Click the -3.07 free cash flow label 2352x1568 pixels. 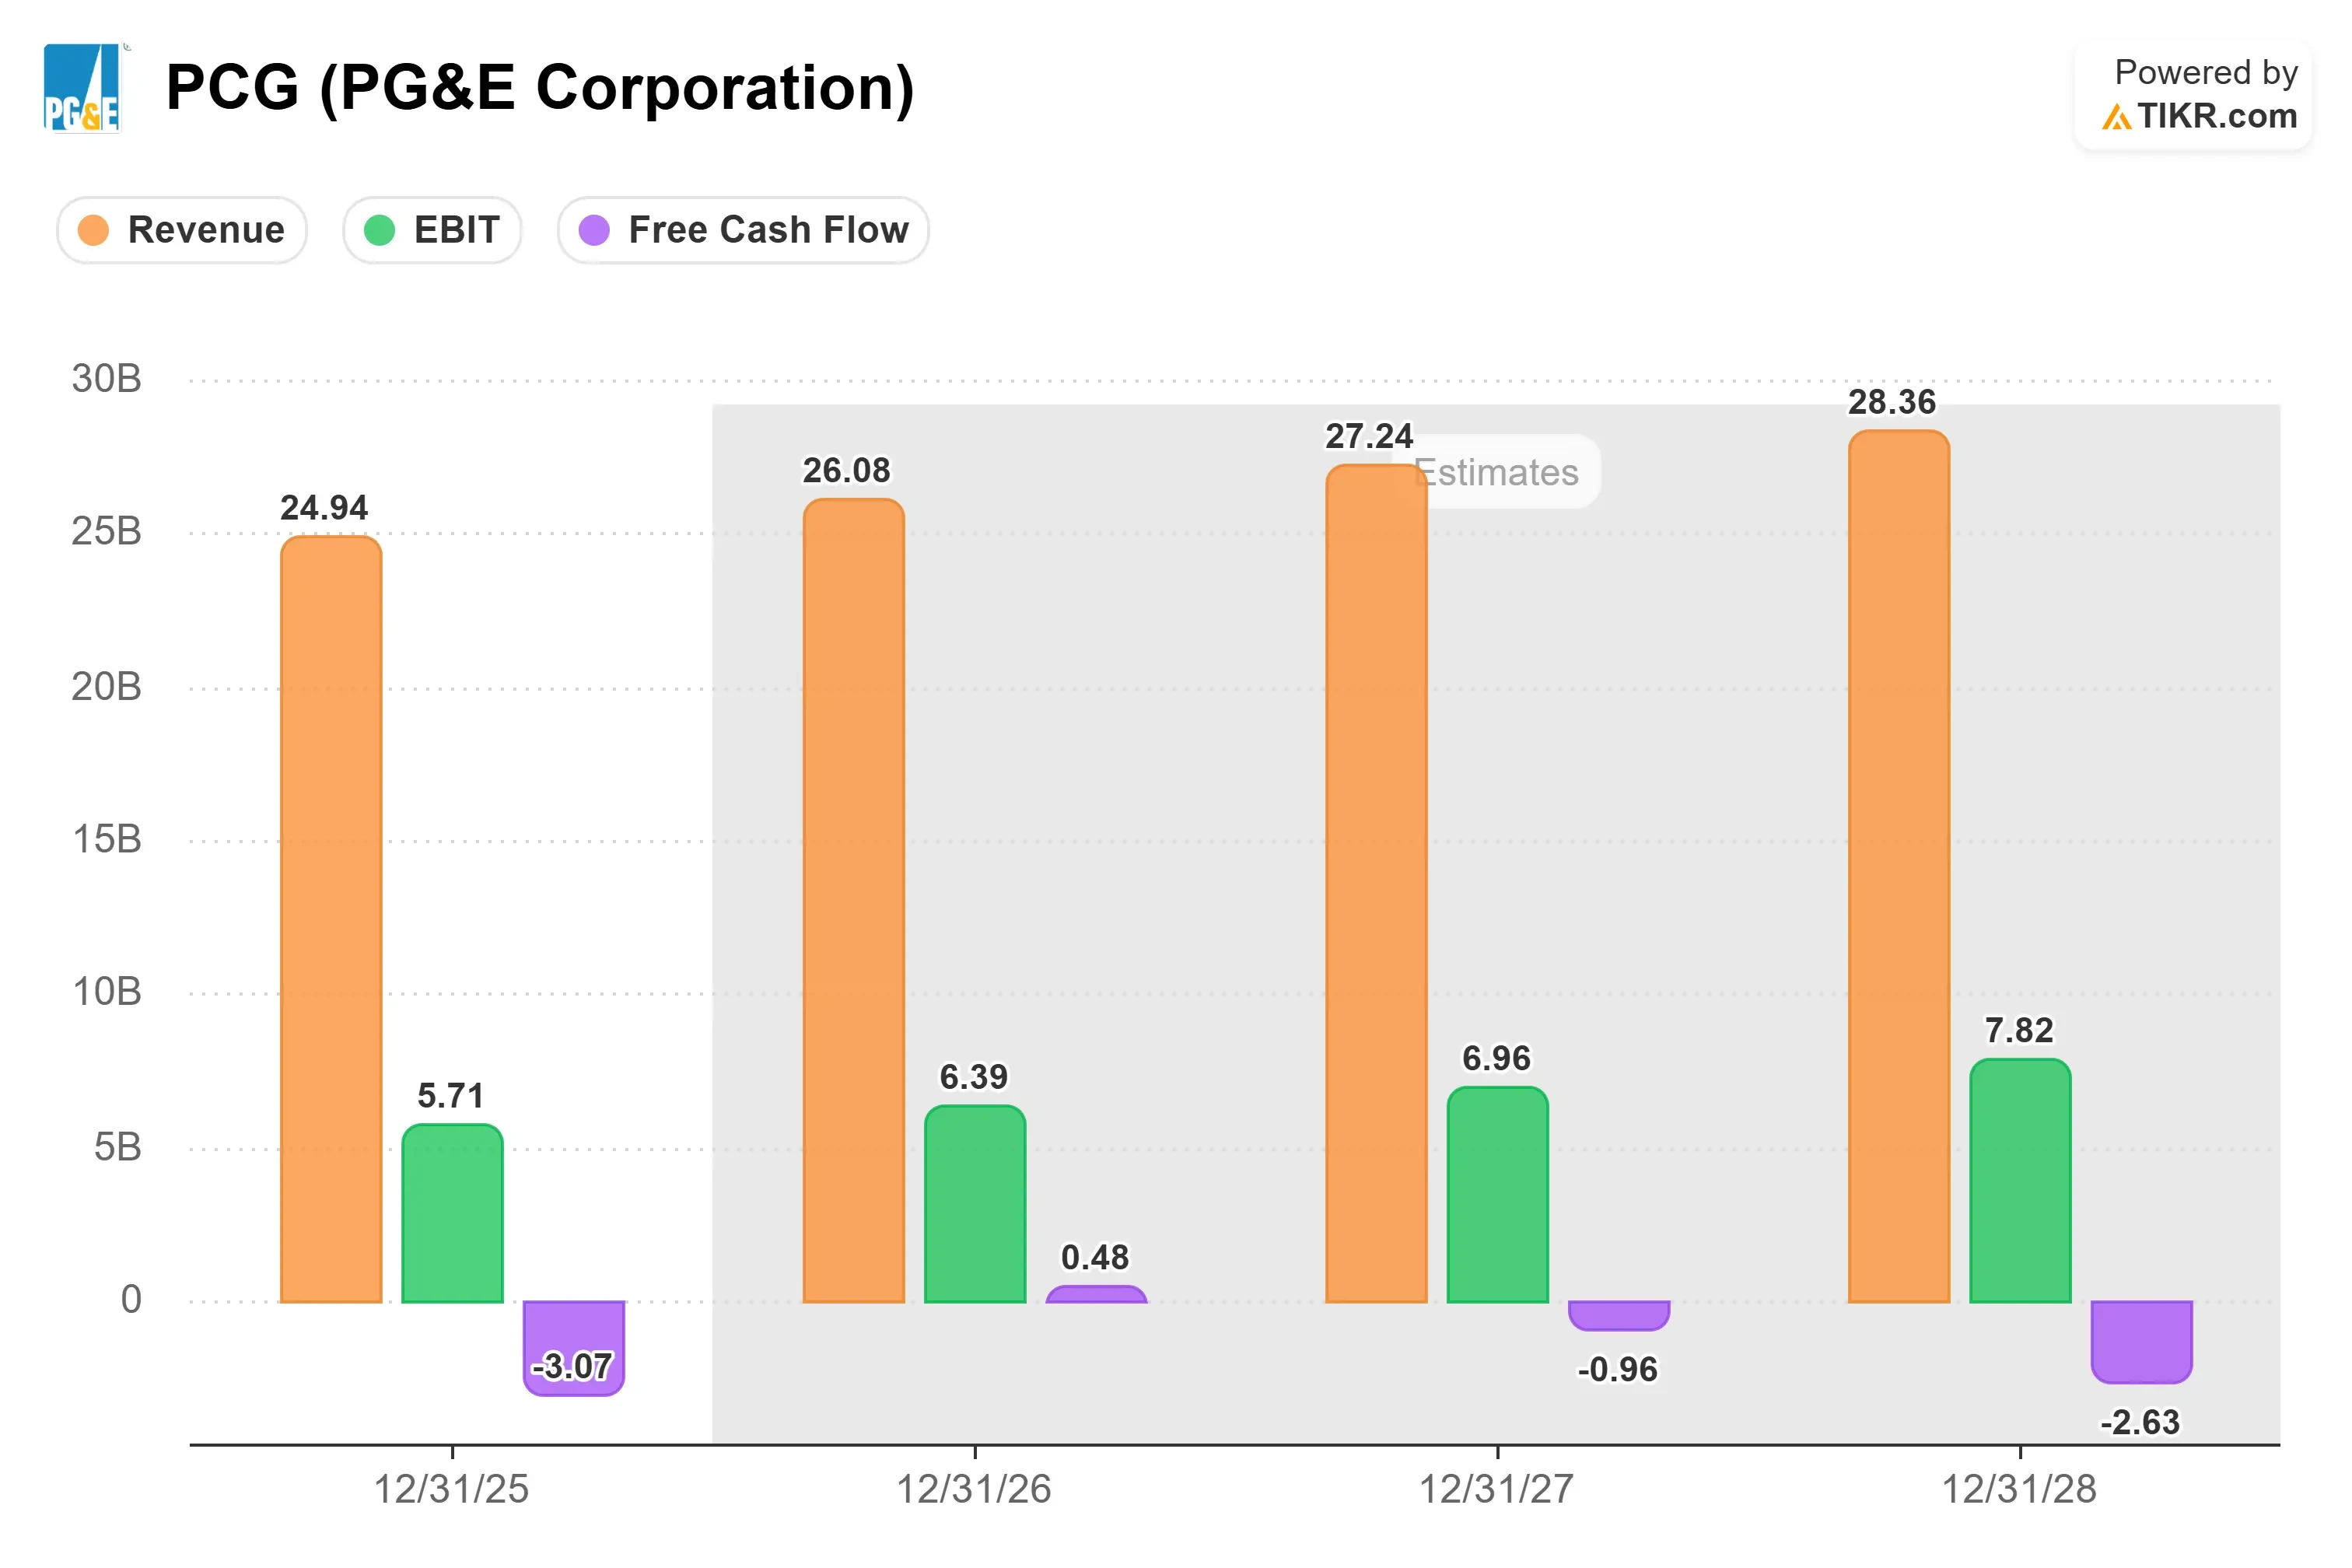(x=572, y=1366)
